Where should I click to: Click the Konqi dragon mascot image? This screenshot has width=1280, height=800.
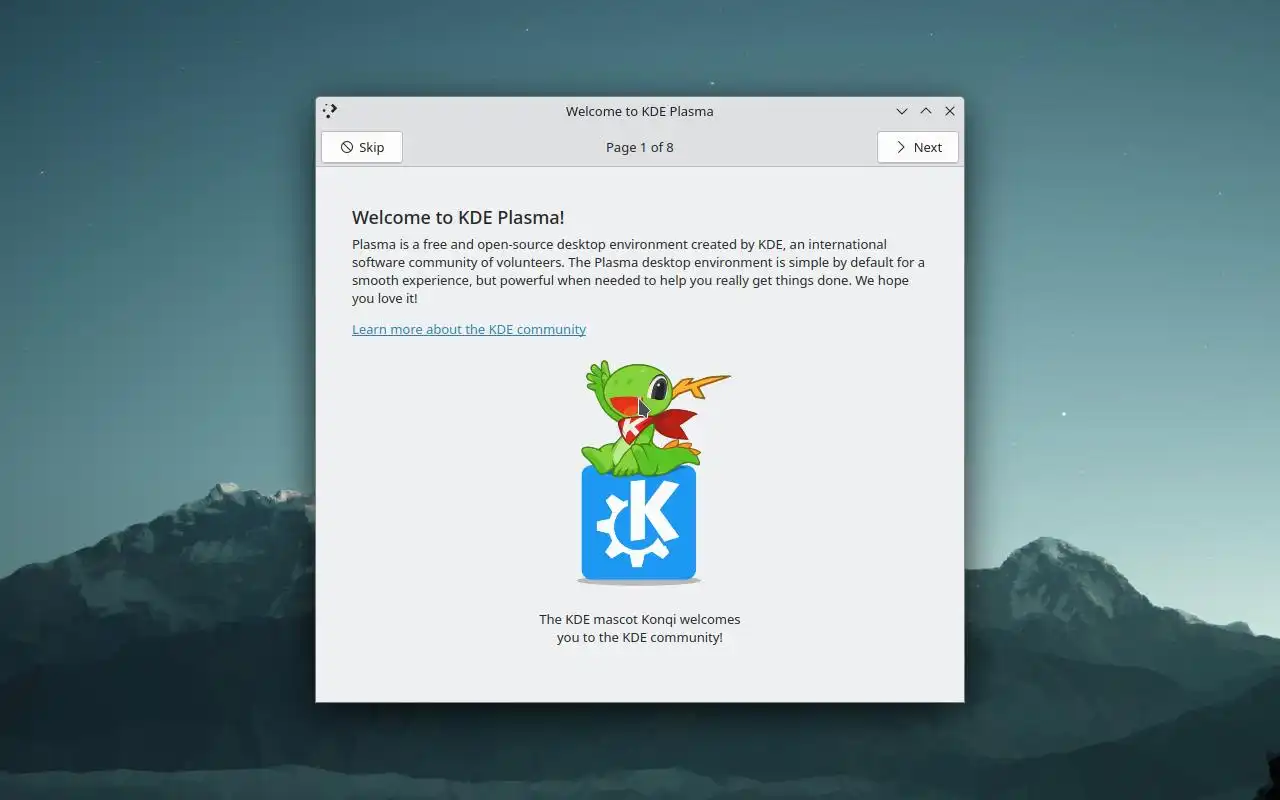[x=656, y=418]
